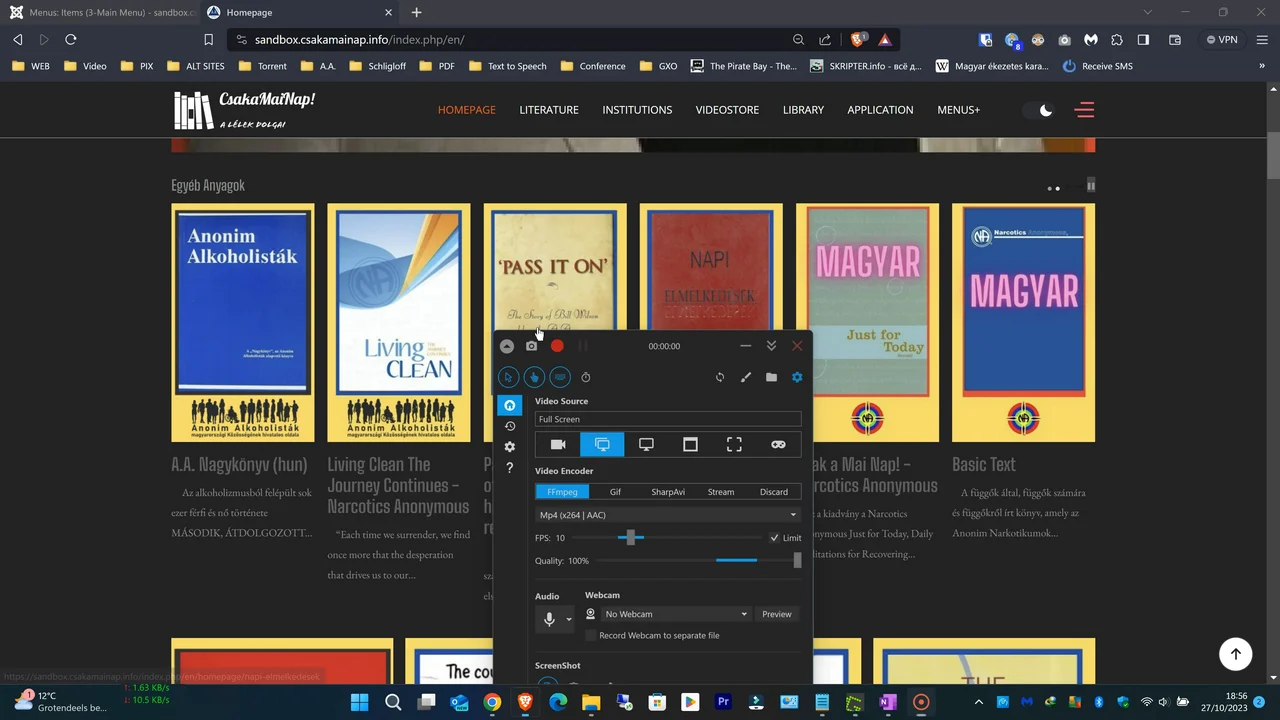Take a screenshot with Captura's camera icon
The width and height of the screenshot is (1280, 720).
(531, 346)
